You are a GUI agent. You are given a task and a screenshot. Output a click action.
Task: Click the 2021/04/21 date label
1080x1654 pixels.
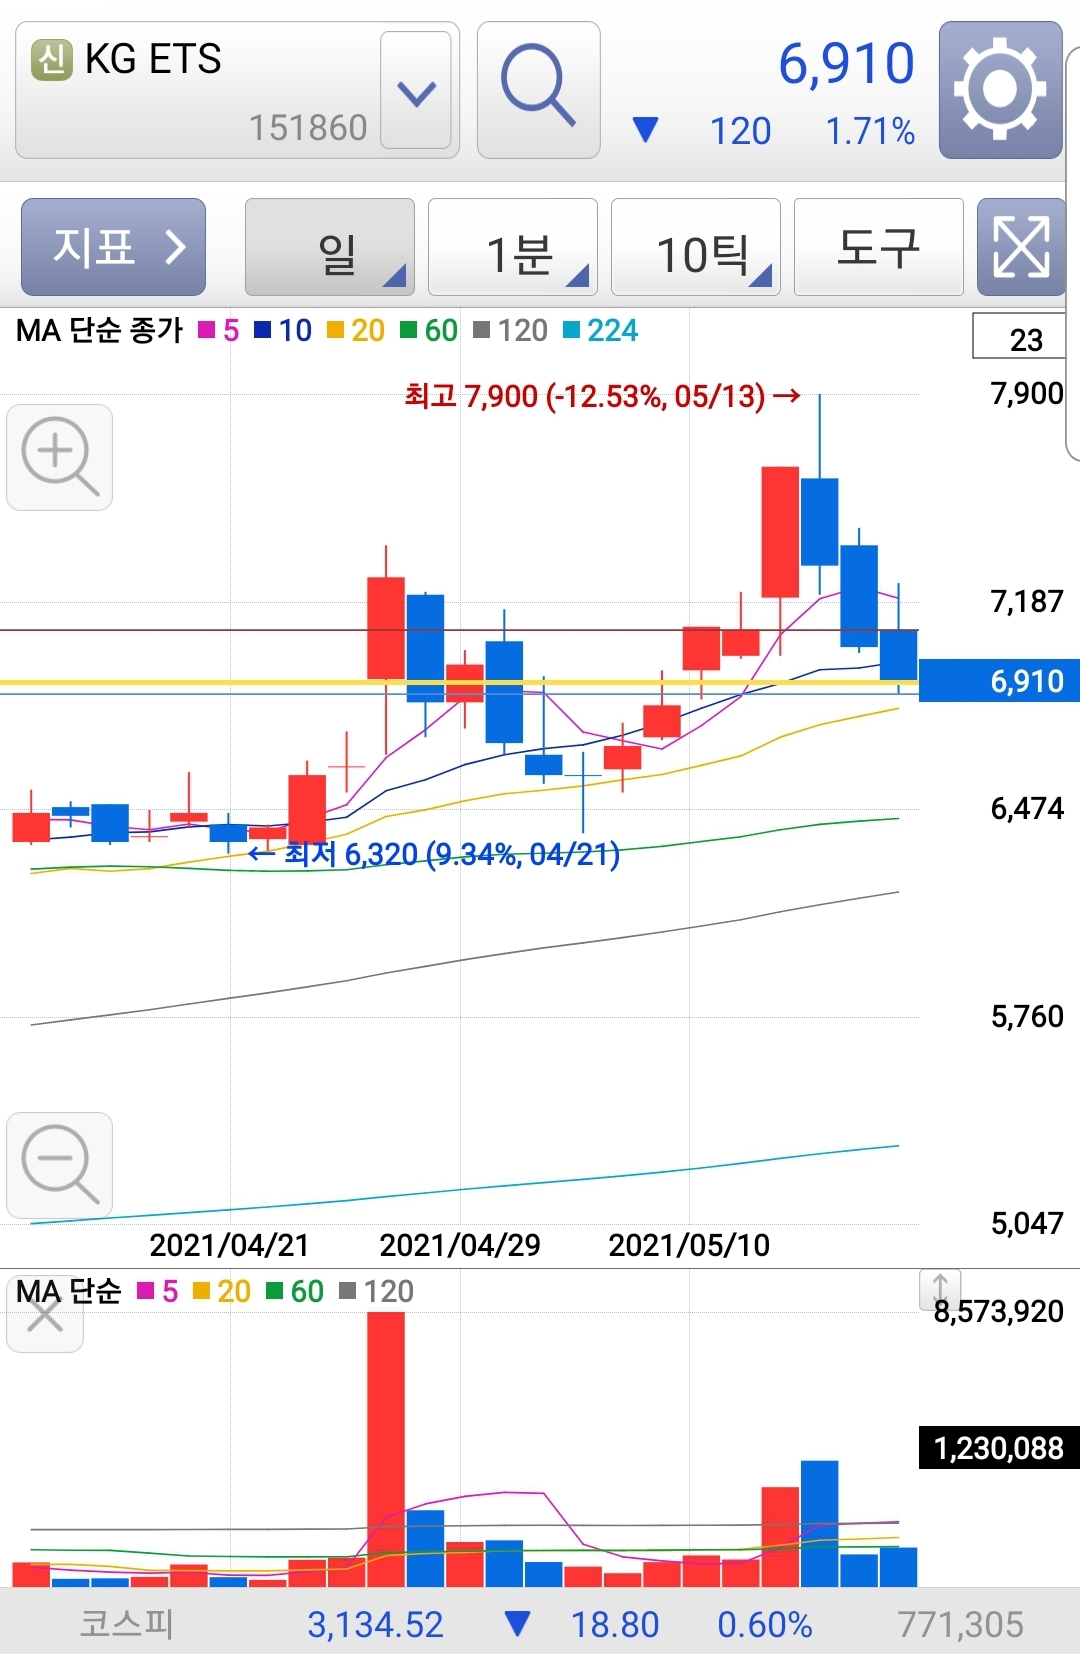229,1245
